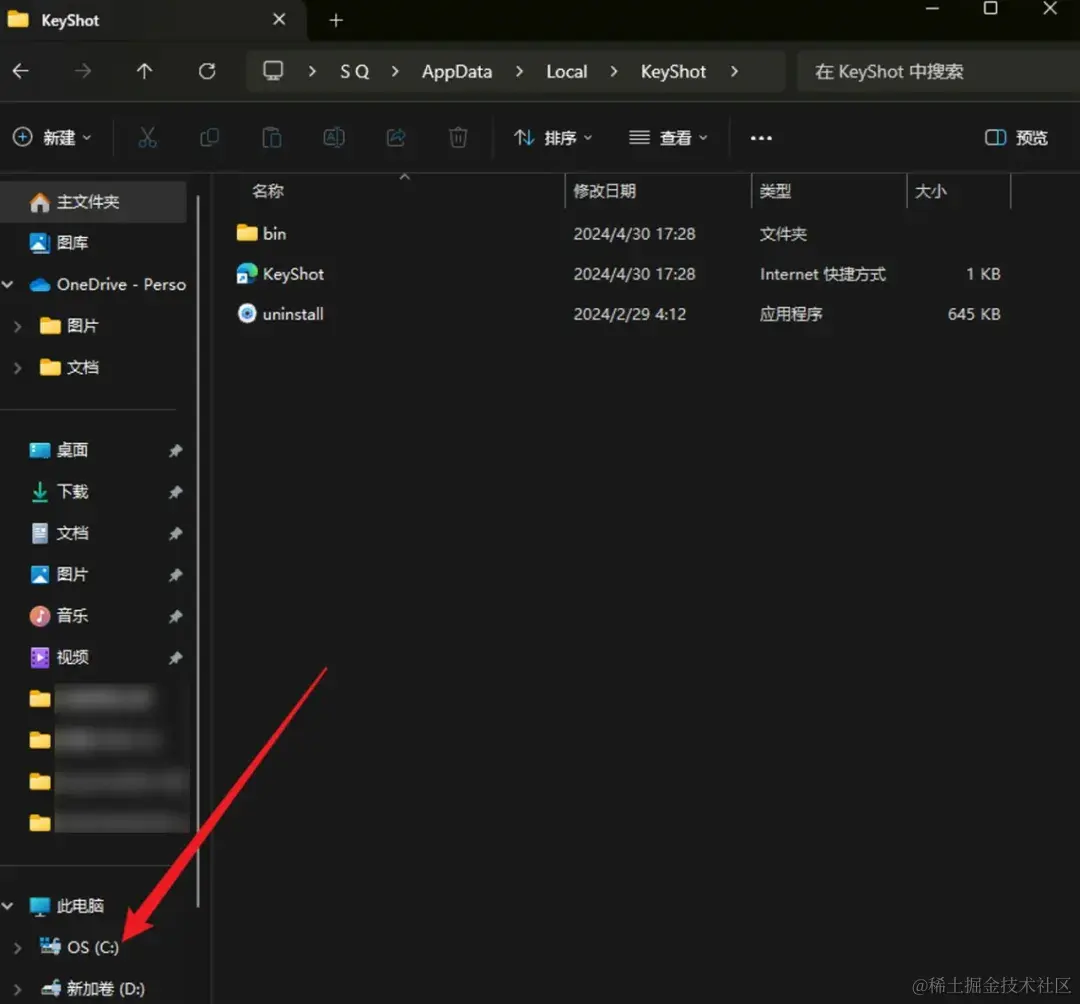Image resolution: width=1080 pixels, height=1004 pixels.
Task: Expand chevron after S Q in address bar
Action: [x=395, y=71]
